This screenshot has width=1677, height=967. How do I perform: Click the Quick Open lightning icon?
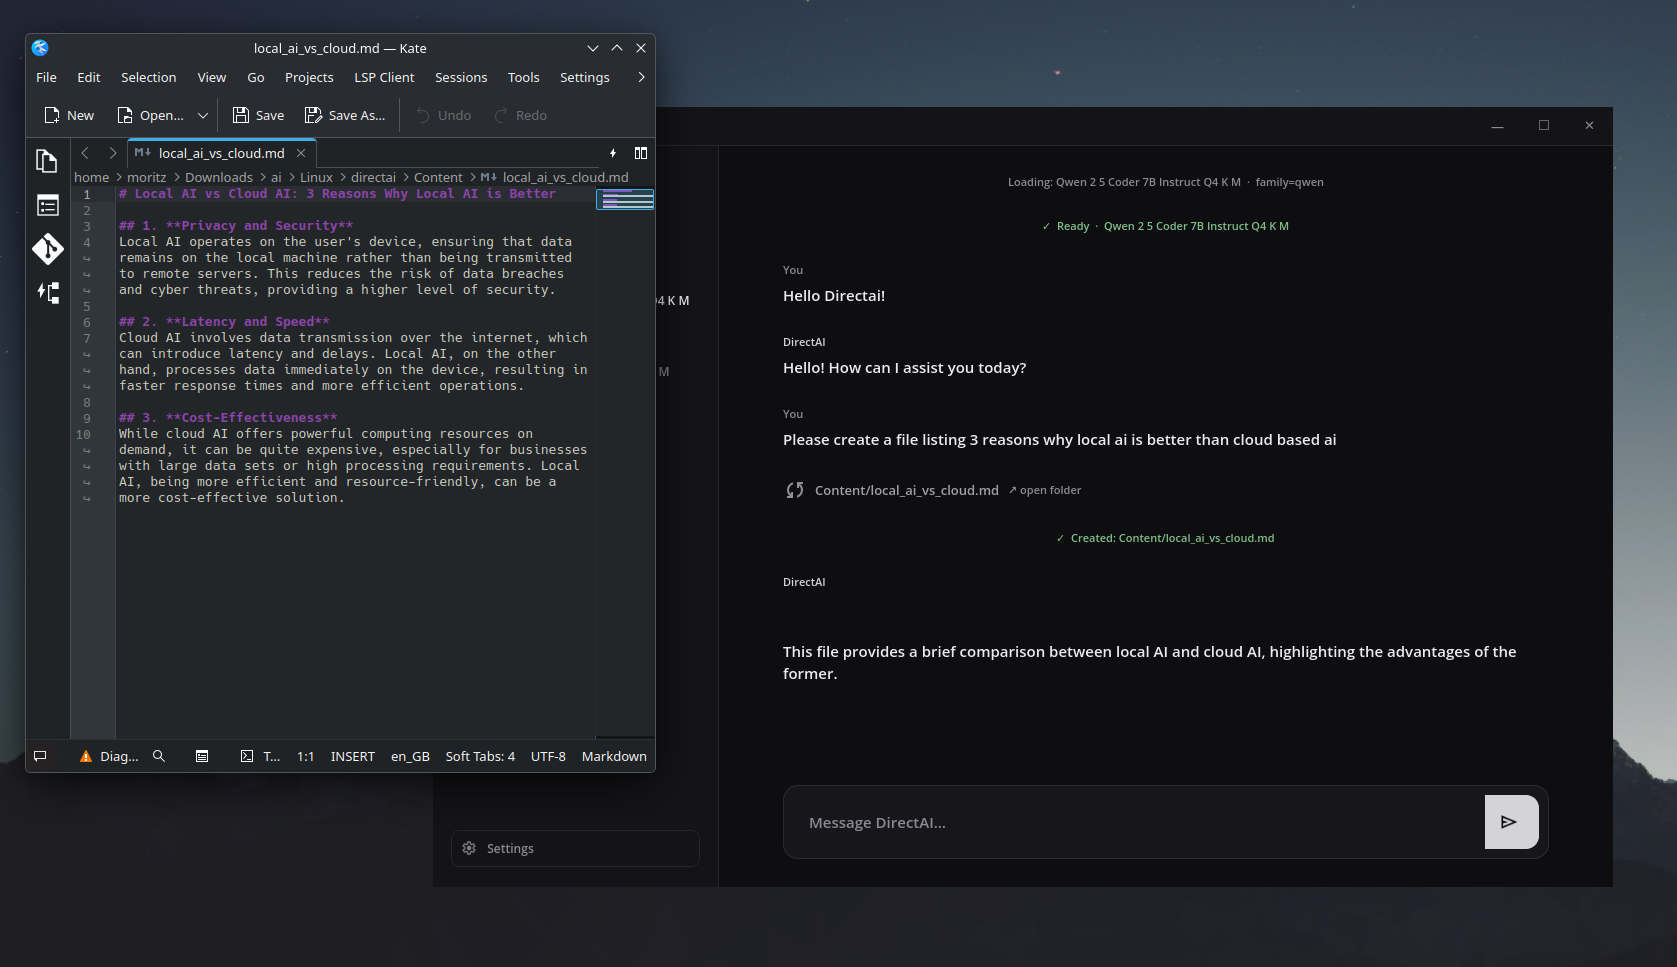coord(613,153)
